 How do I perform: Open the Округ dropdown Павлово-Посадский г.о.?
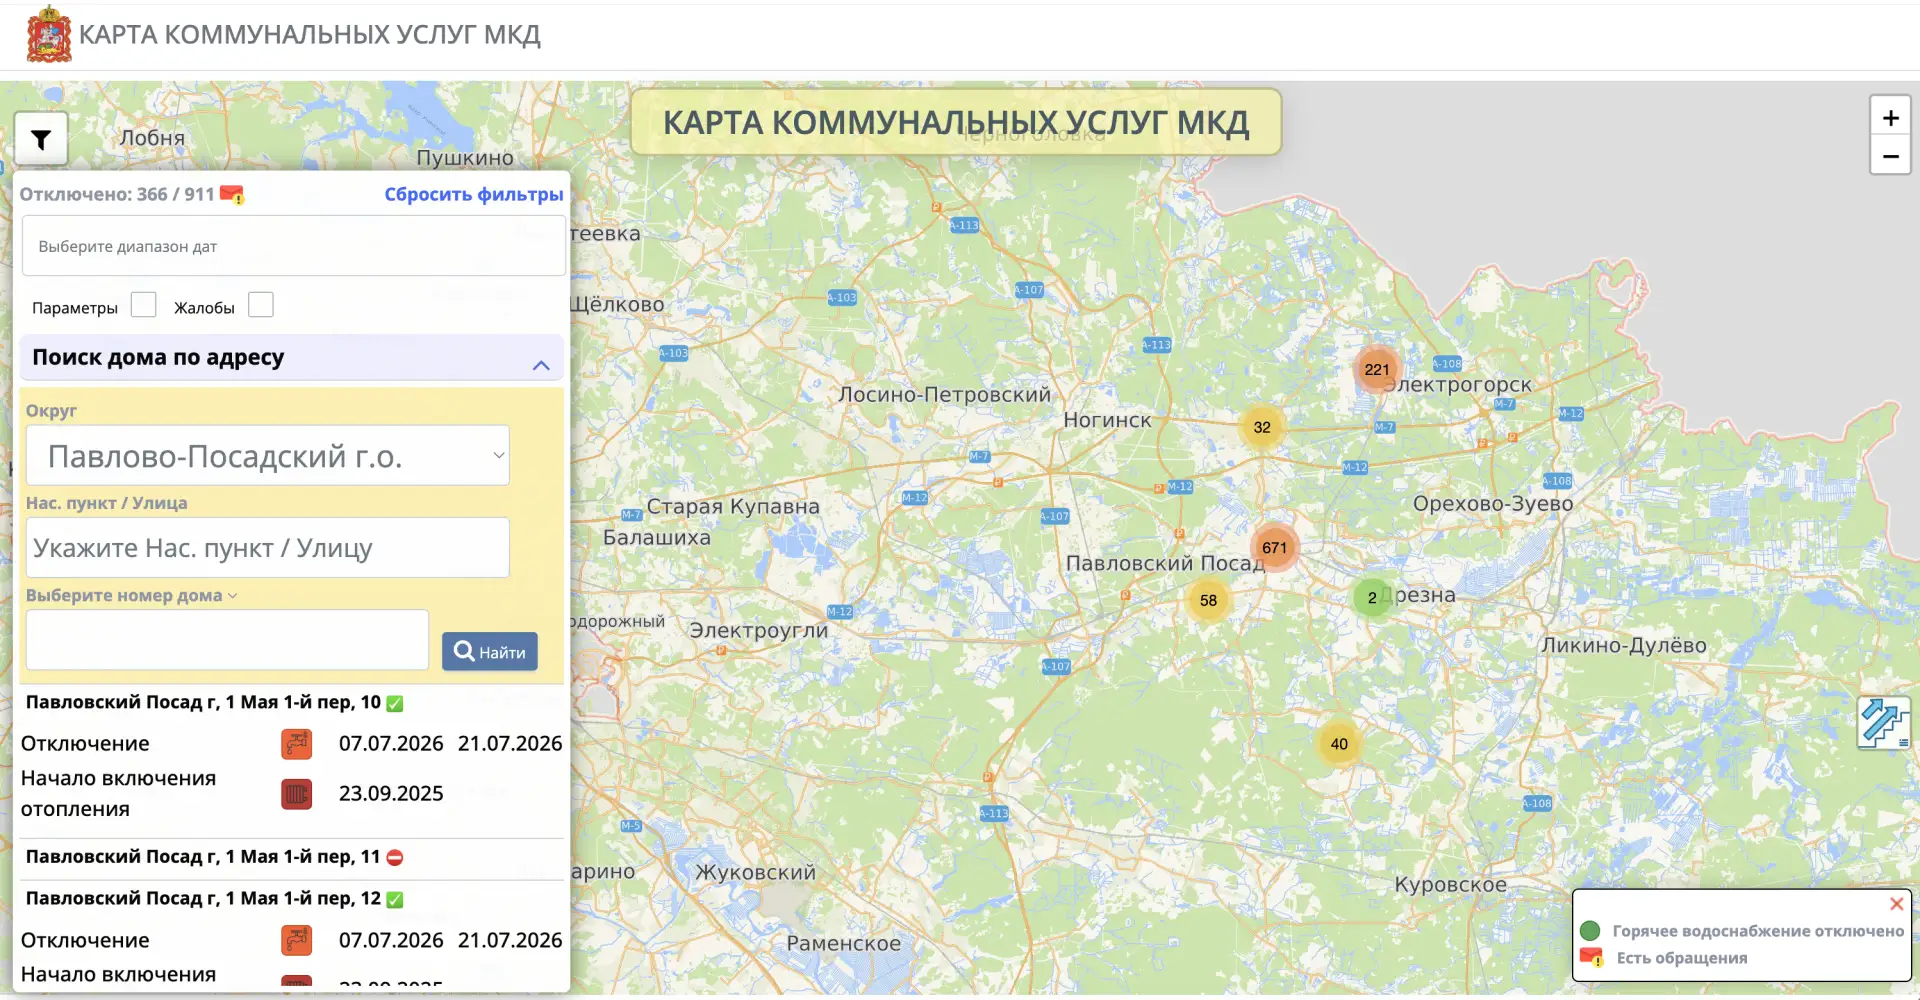coord(268,456)
